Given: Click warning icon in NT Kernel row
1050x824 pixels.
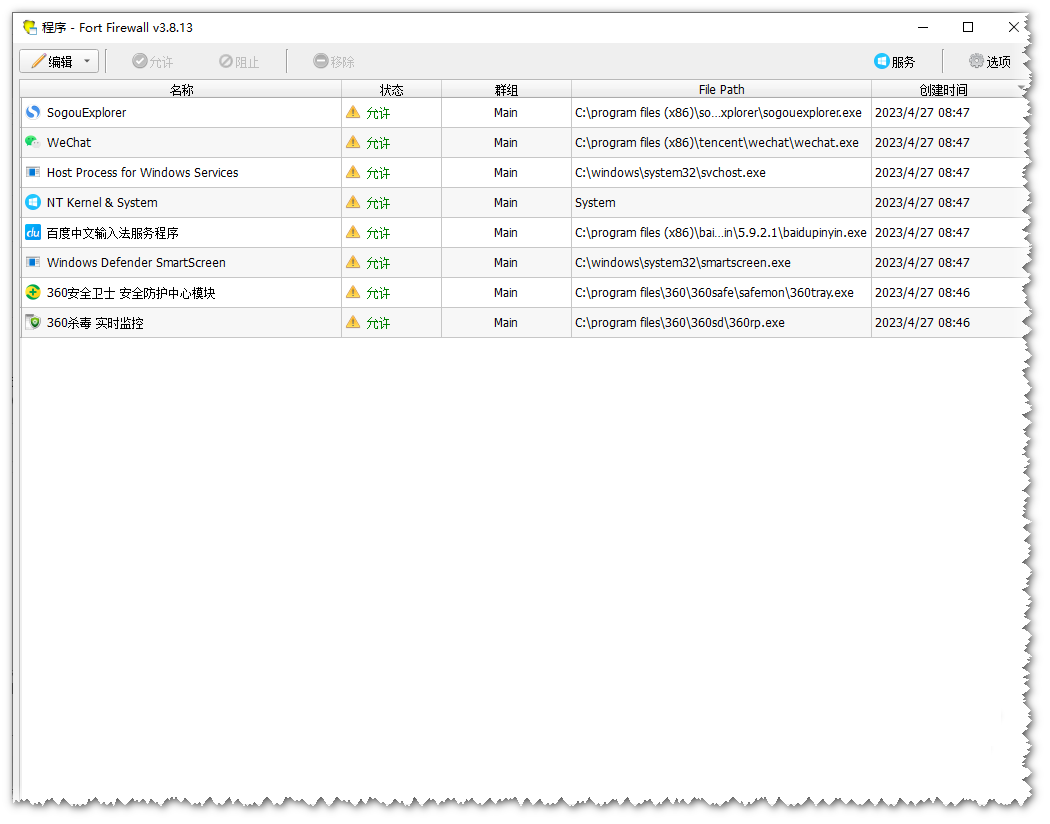Looking at the screenshot, I should tap(353, 202).
